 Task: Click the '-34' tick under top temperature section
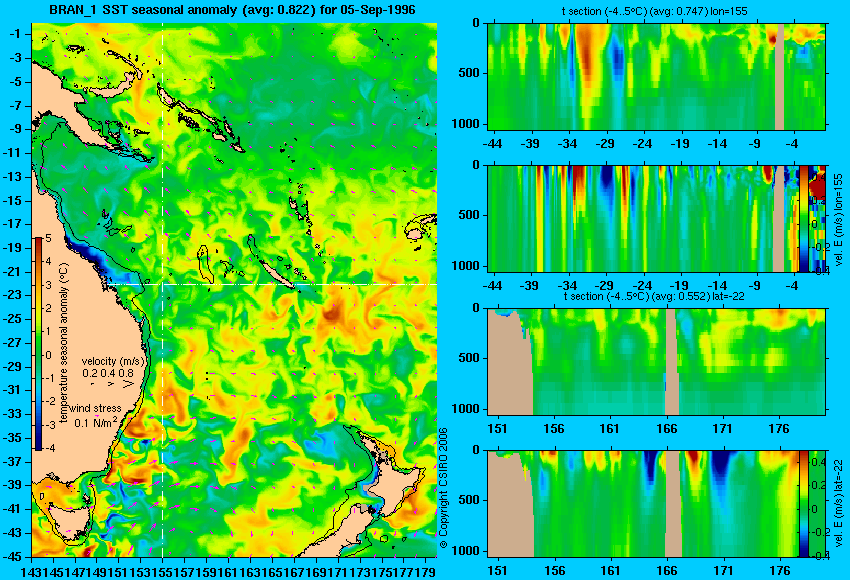(x=568, y=144)
